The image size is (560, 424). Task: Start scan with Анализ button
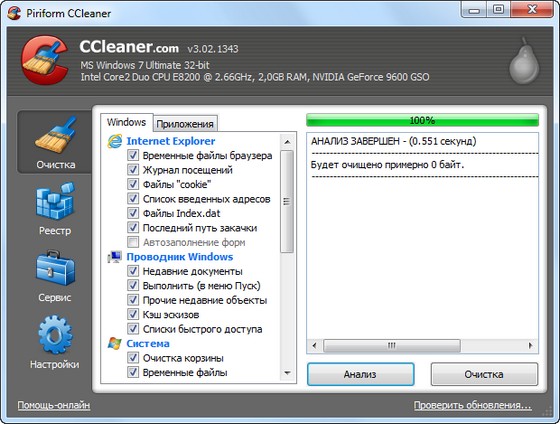[360, 374]
